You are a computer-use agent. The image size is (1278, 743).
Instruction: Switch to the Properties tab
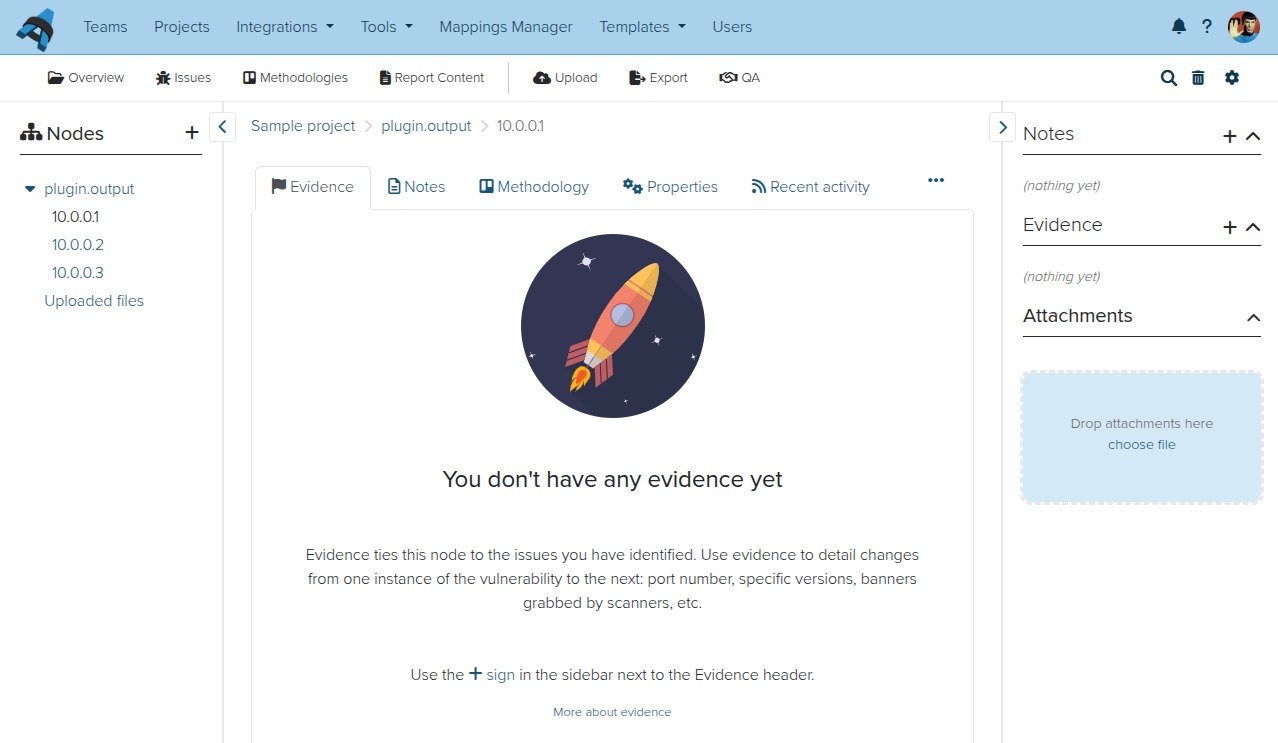coord(670,187)
